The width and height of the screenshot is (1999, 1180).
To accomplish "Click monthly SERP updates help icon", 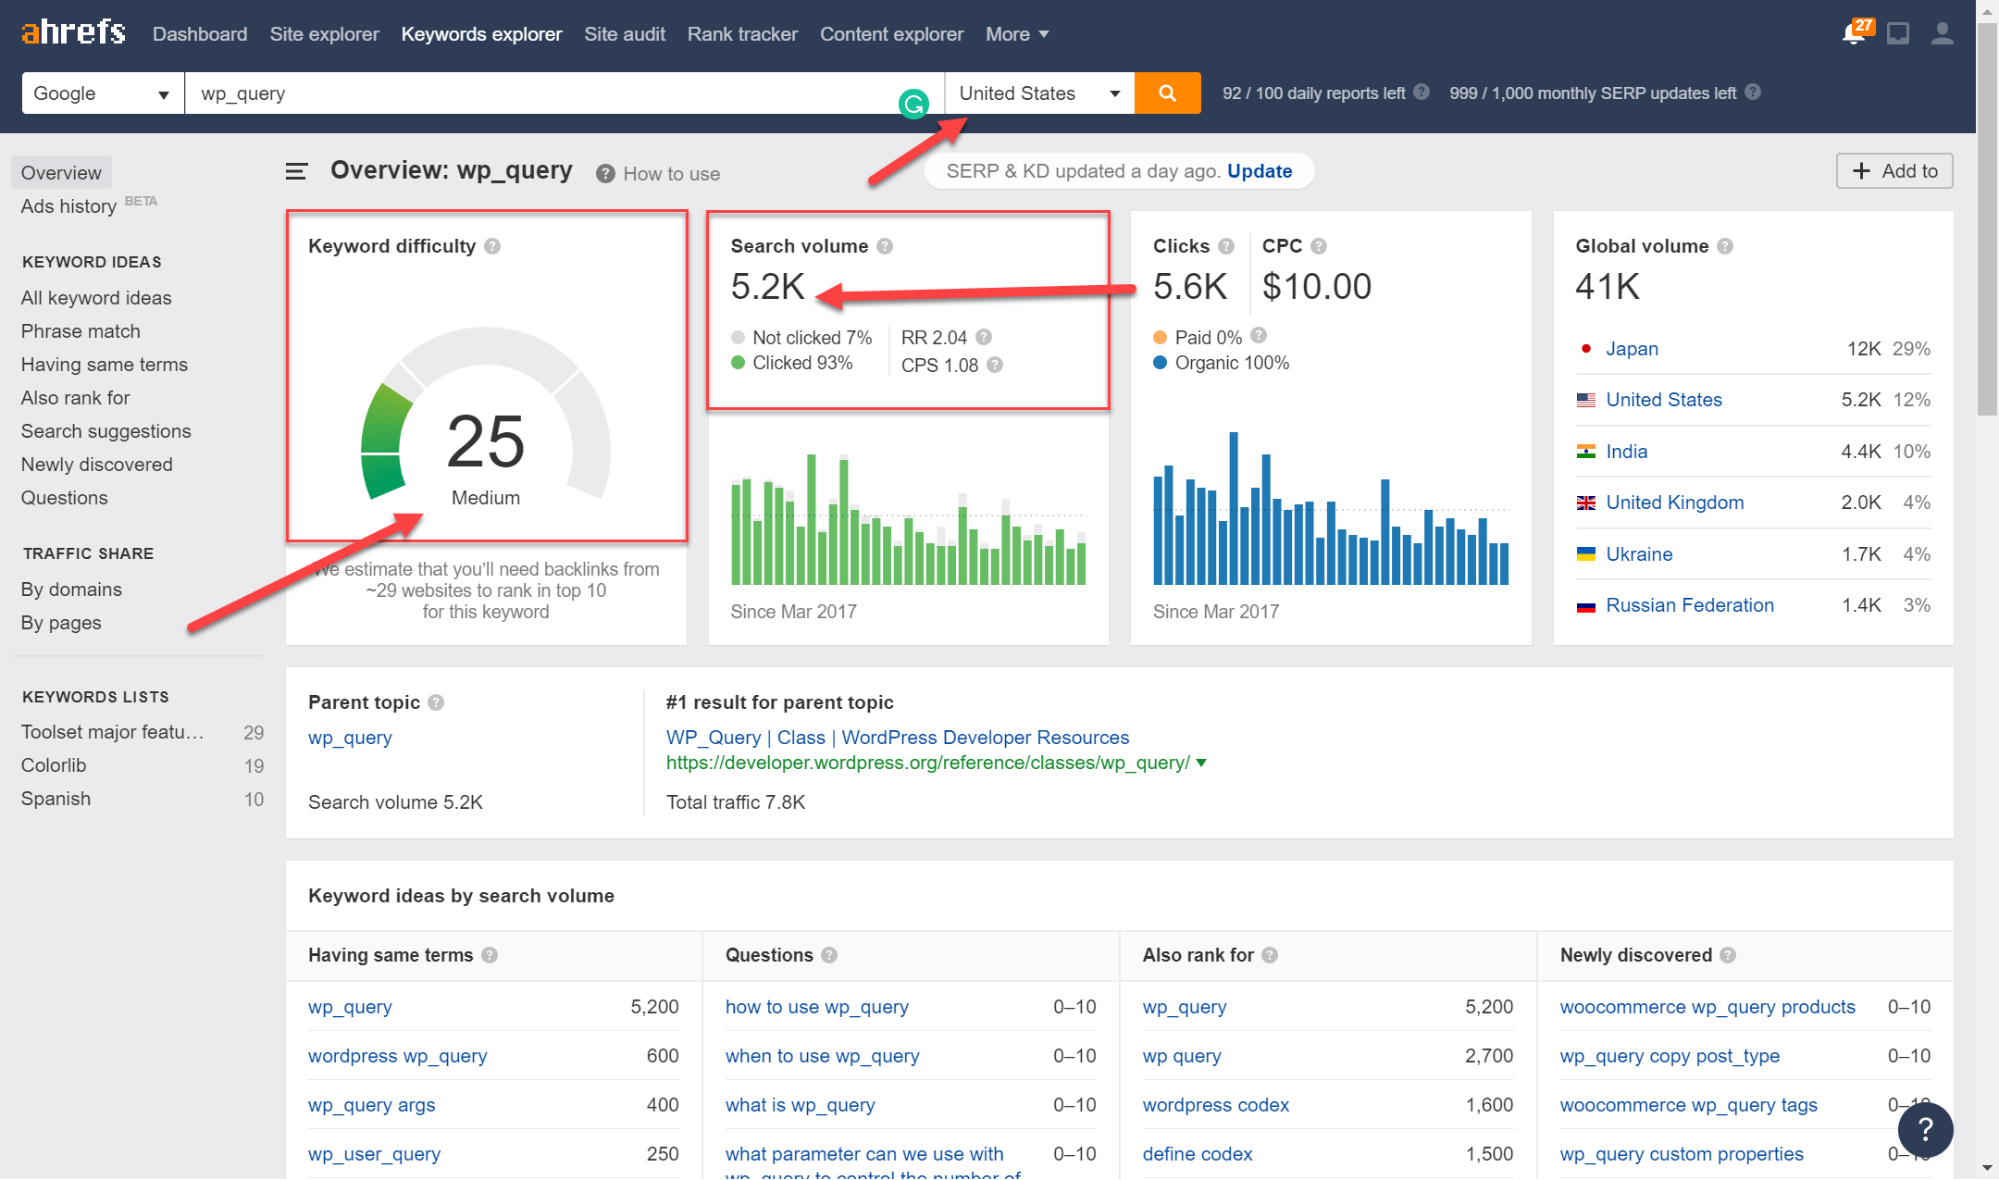I will pos(1752,92).
